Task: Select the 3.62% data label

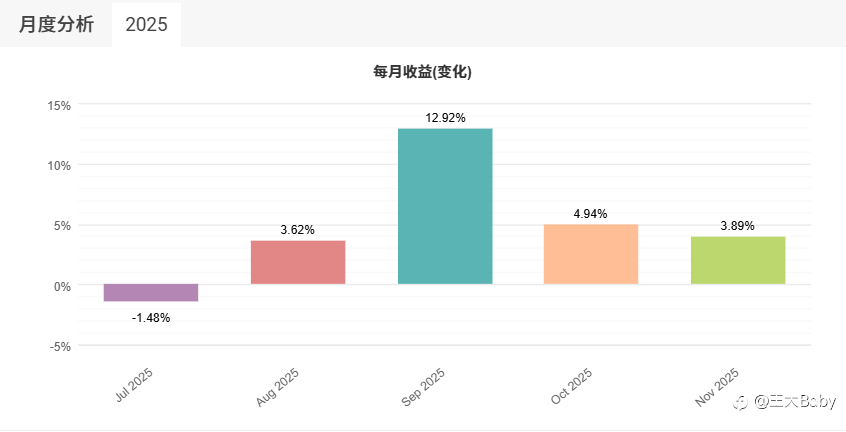Action: point(298,230)
